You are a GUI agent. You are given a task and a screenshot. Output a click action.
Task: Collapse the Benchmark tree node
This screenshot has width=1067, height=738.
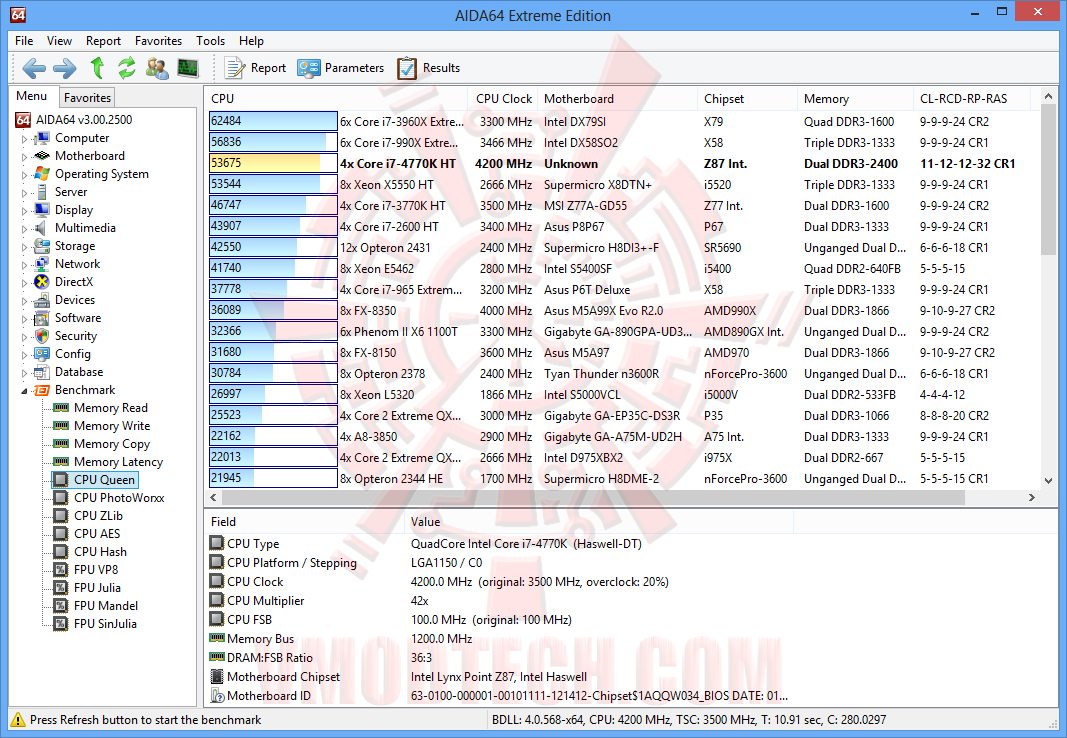pyautogui.click(x=24, y=390)
